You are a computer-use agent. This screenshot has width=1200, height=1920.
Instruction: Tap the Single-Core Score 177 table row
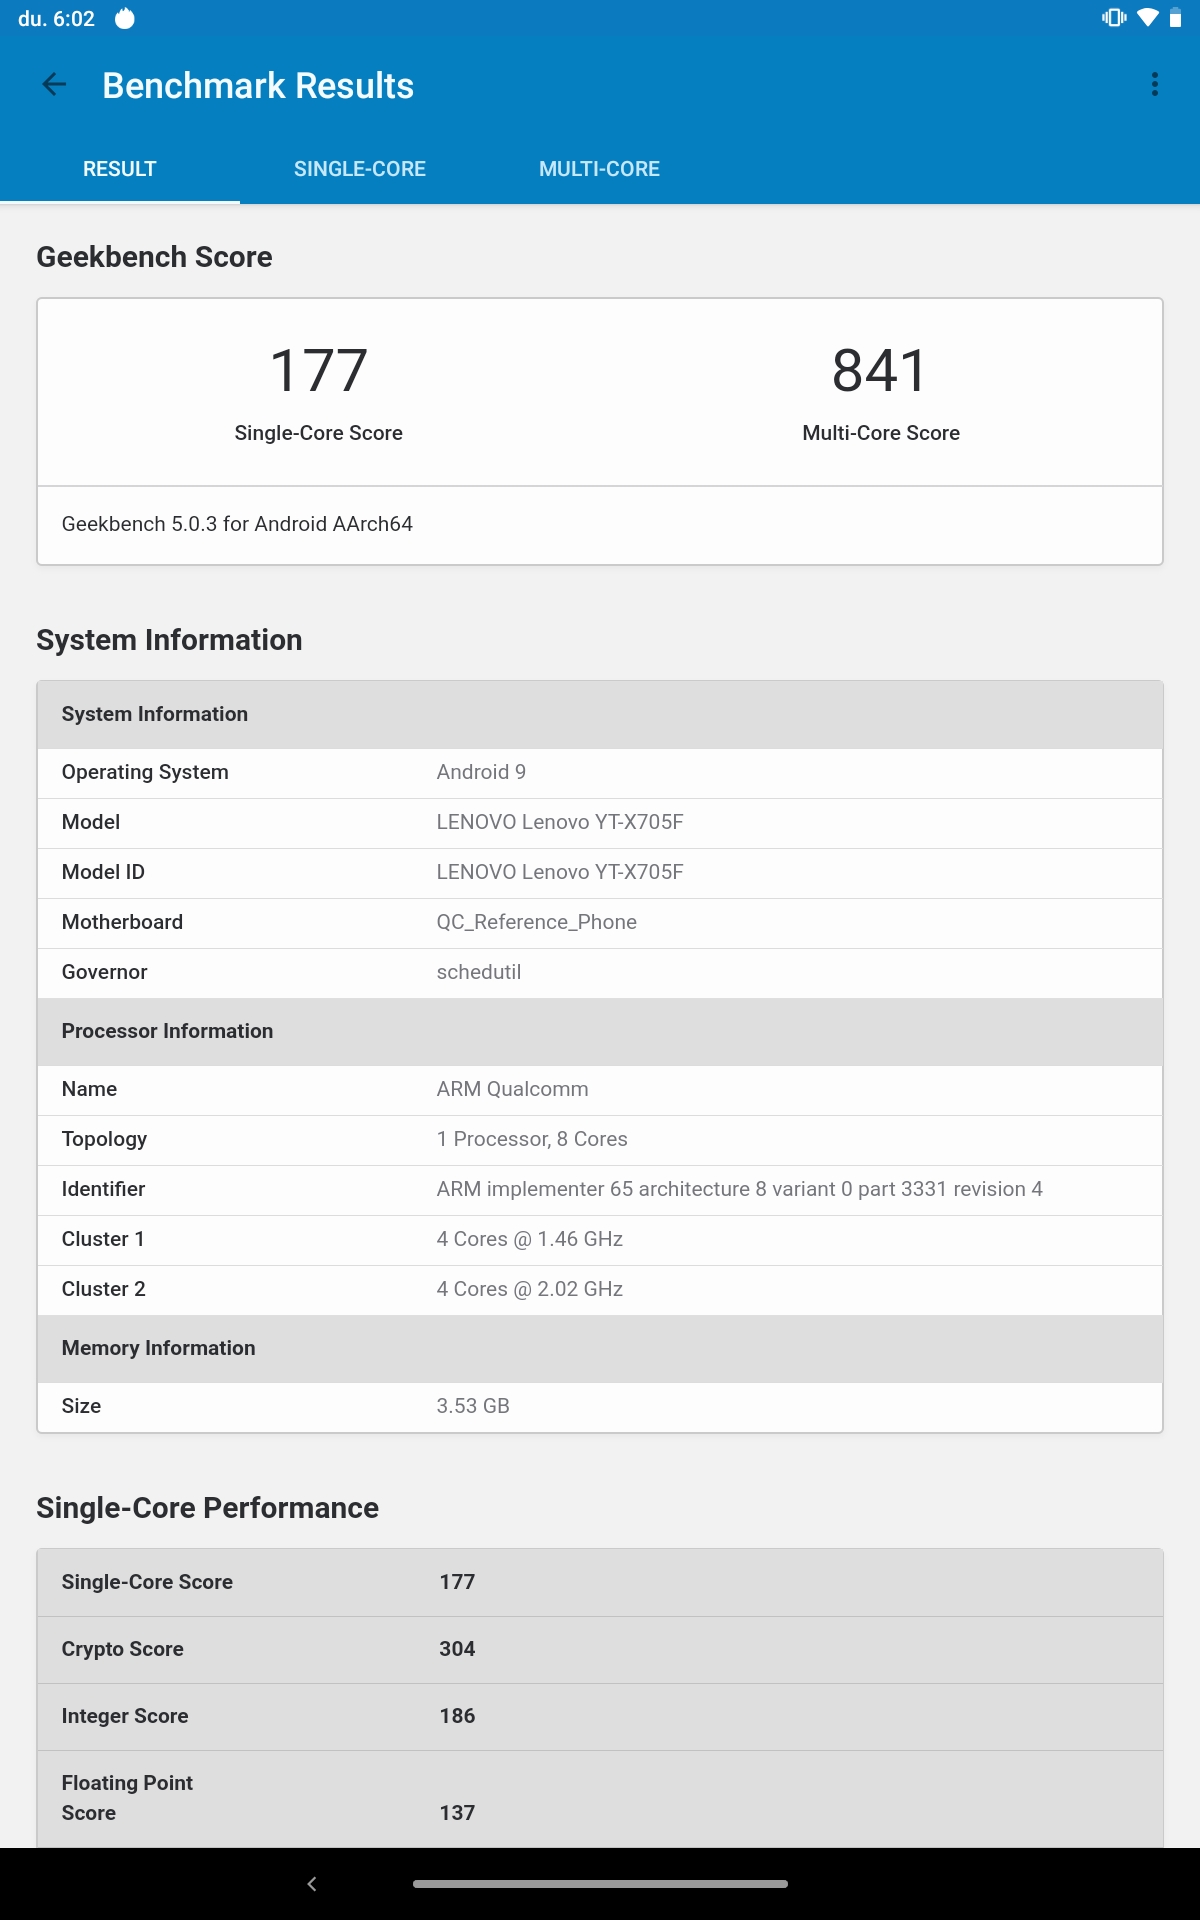click(x=600, y=1582)
